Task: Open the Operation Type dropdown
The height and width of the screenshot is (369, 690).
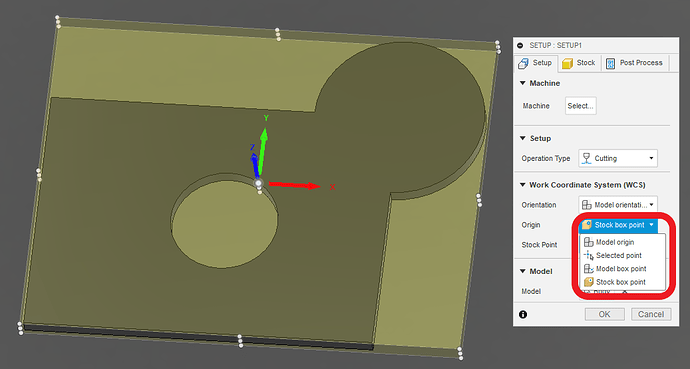Action: click(618, 158)
